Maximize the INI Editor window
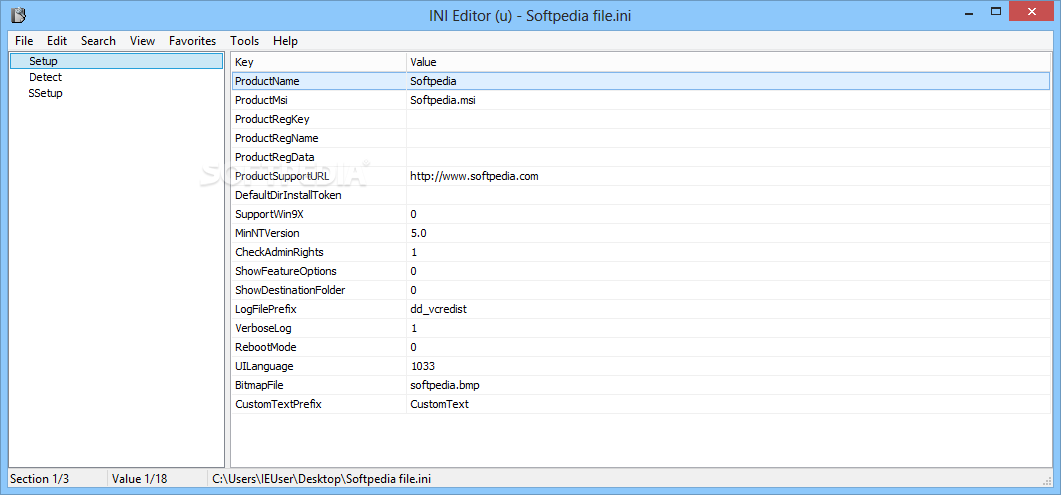The image size is (1061, 495). 996,11
